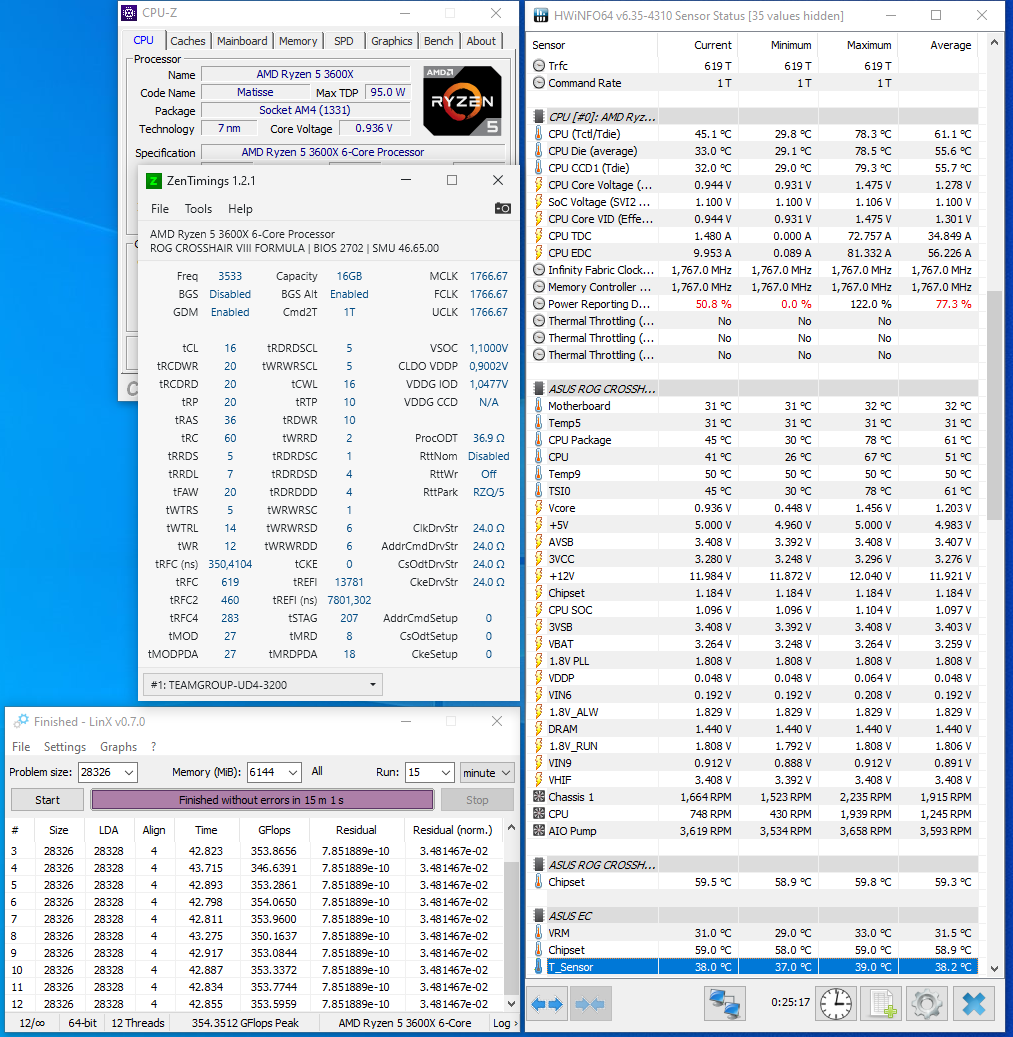
Task: Open TEAMGROUP-UD4-3200 module dropdown in ZenTimings
Action: coord(263,684)
